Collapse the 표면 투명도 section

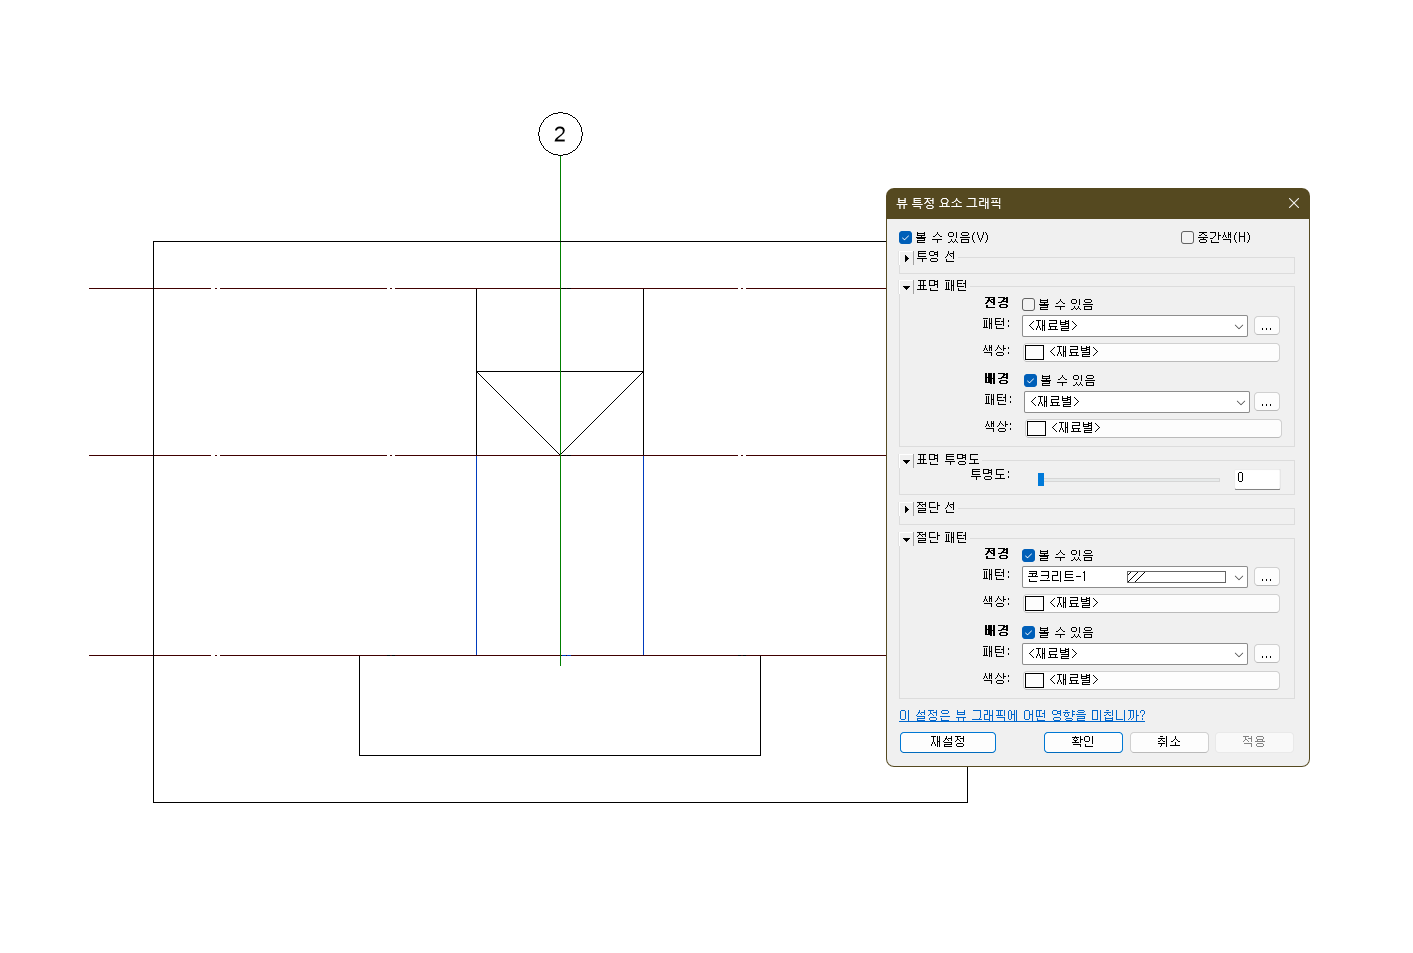pos(907,461)
